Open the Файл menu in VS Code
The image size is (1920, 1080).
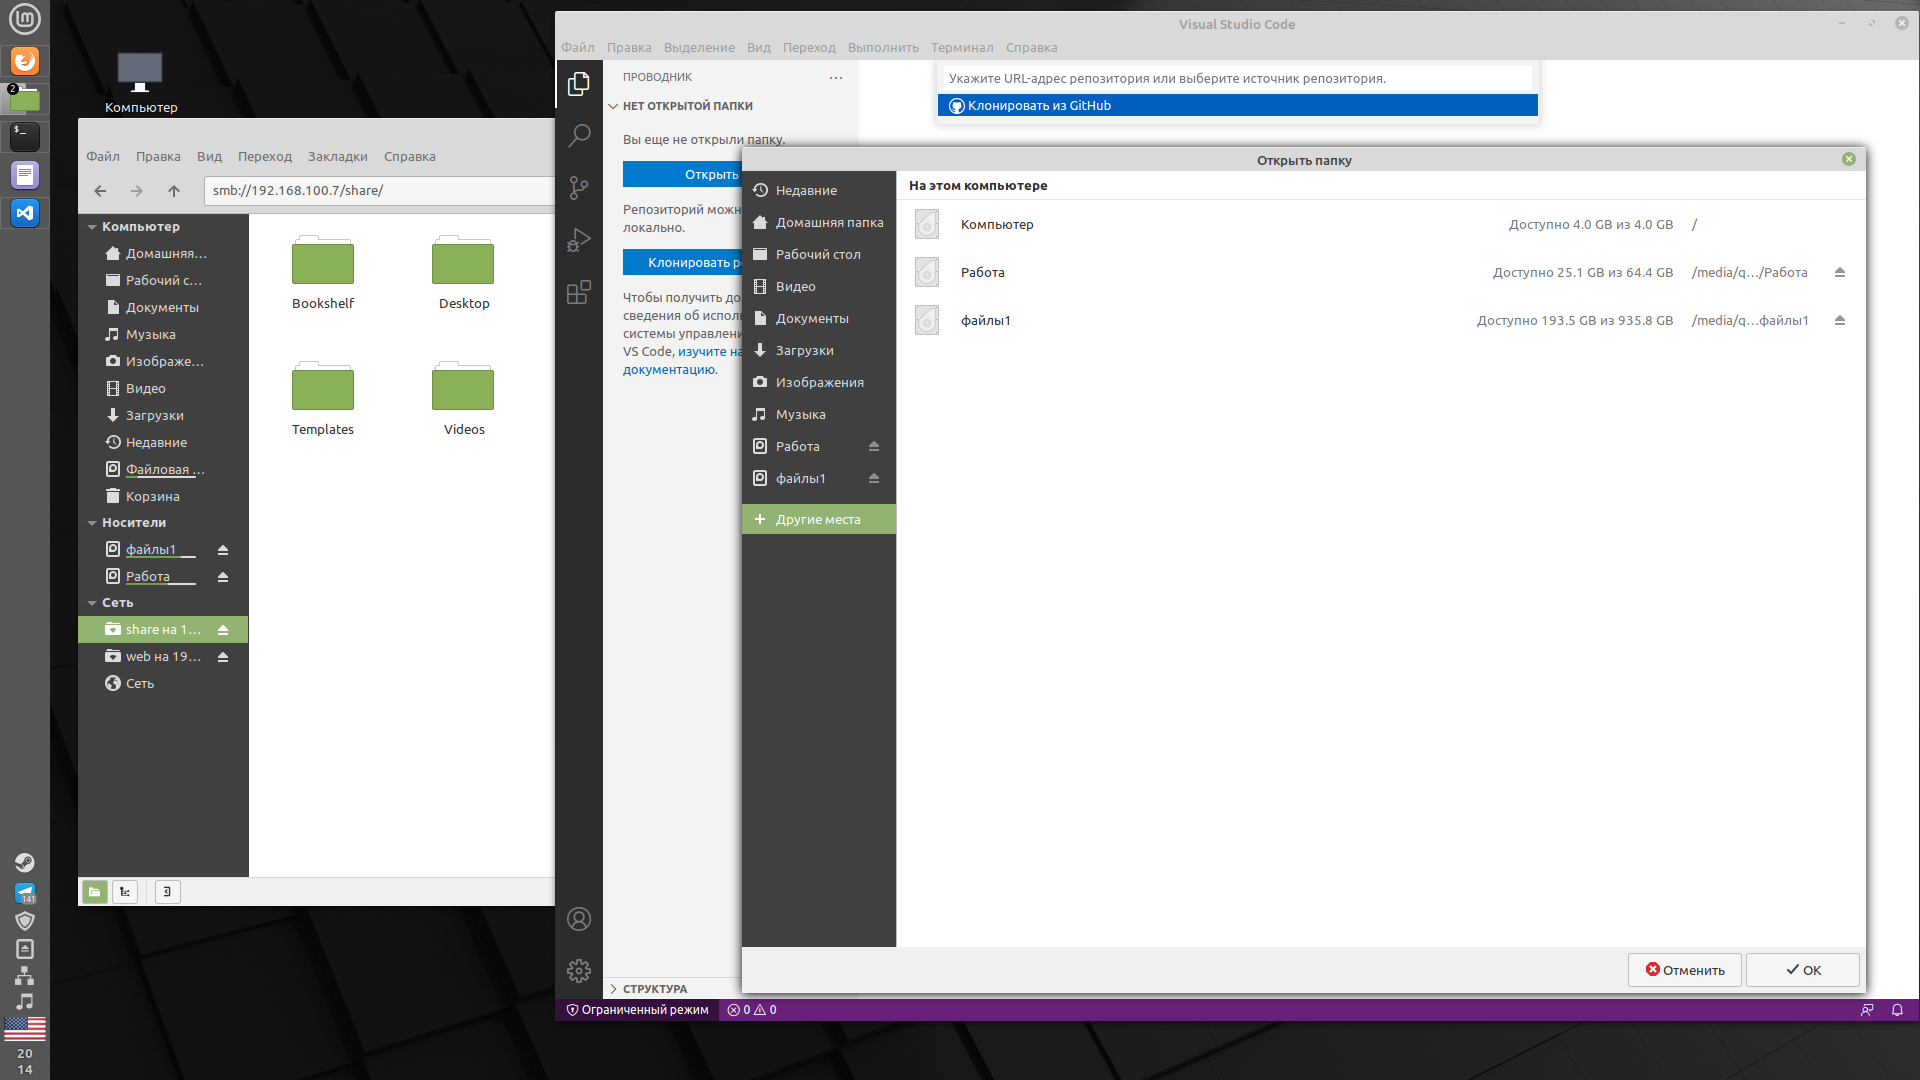578,47
